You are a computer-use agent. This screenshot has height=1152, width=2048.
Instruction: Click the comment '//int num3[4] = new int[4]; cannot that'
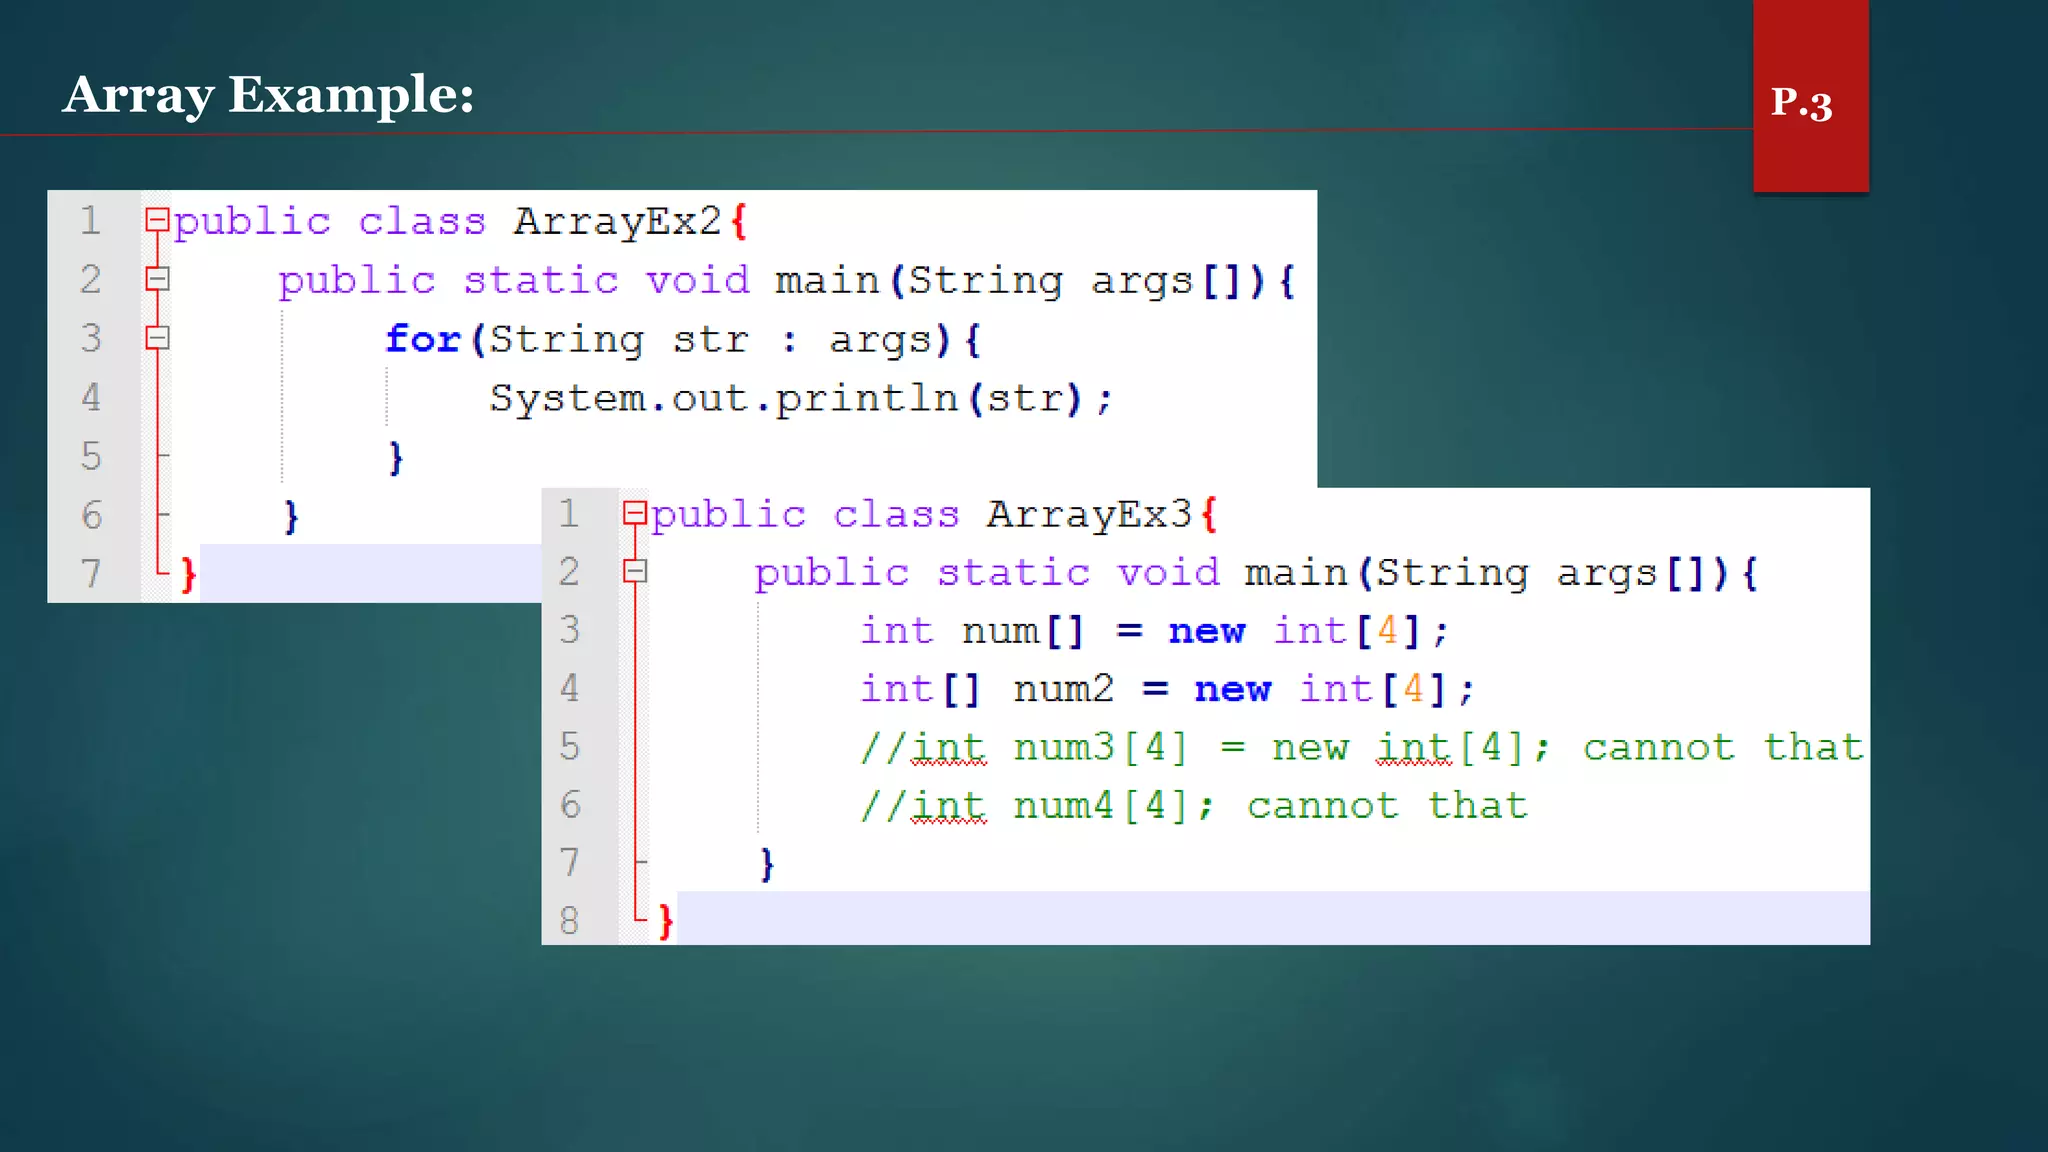1362,747
